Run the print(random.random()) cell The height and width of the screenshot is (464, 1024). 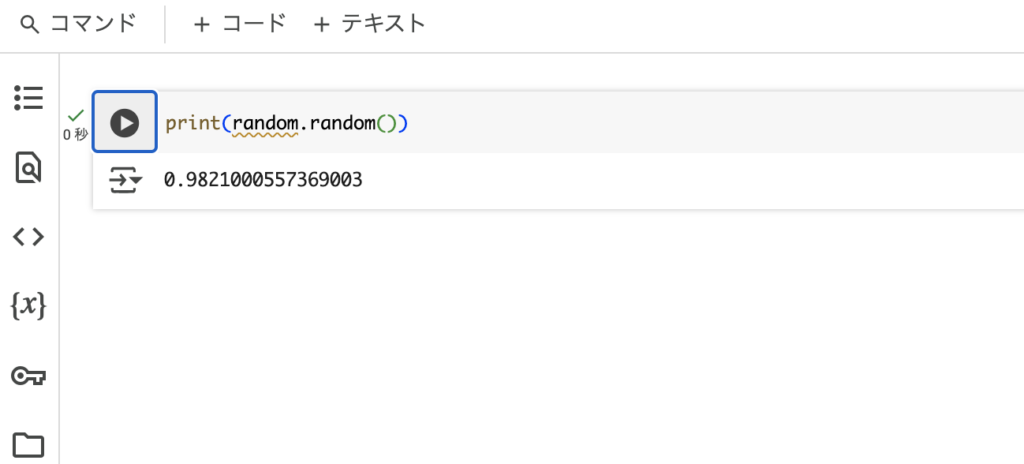[124, 122]
